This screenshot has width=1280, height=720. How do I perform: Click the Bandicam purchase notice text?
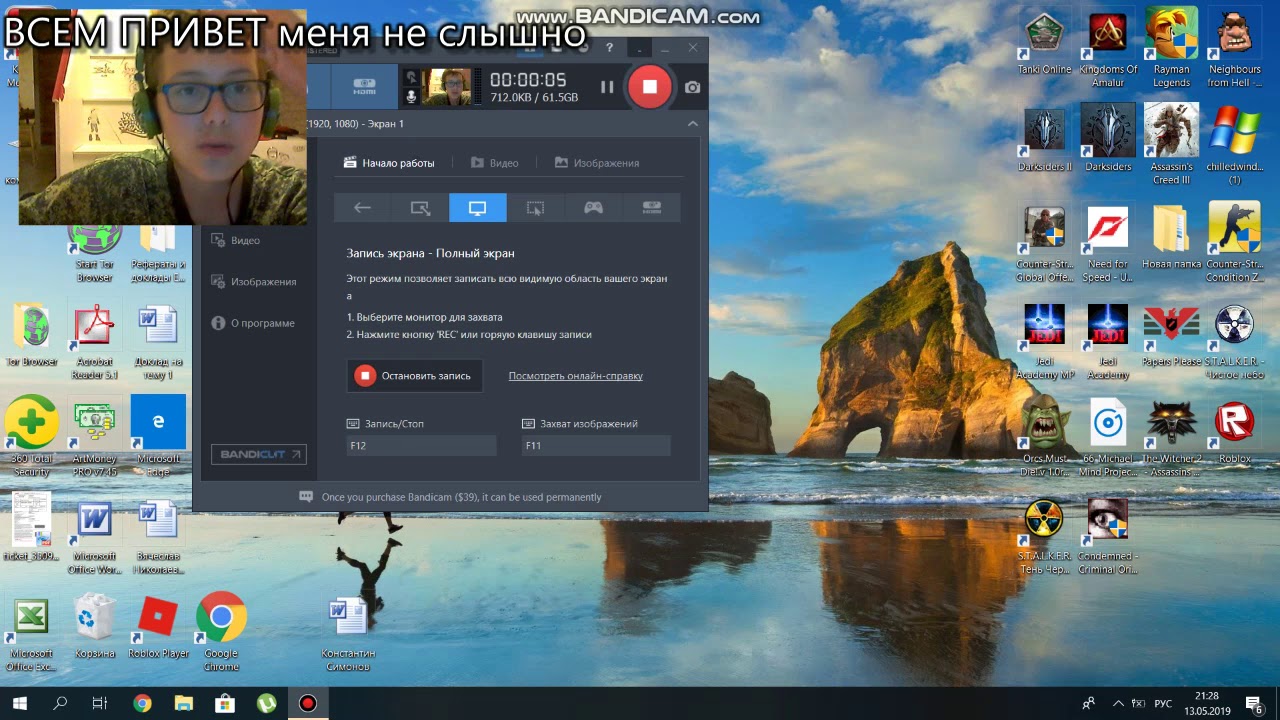tap(461, 497)
